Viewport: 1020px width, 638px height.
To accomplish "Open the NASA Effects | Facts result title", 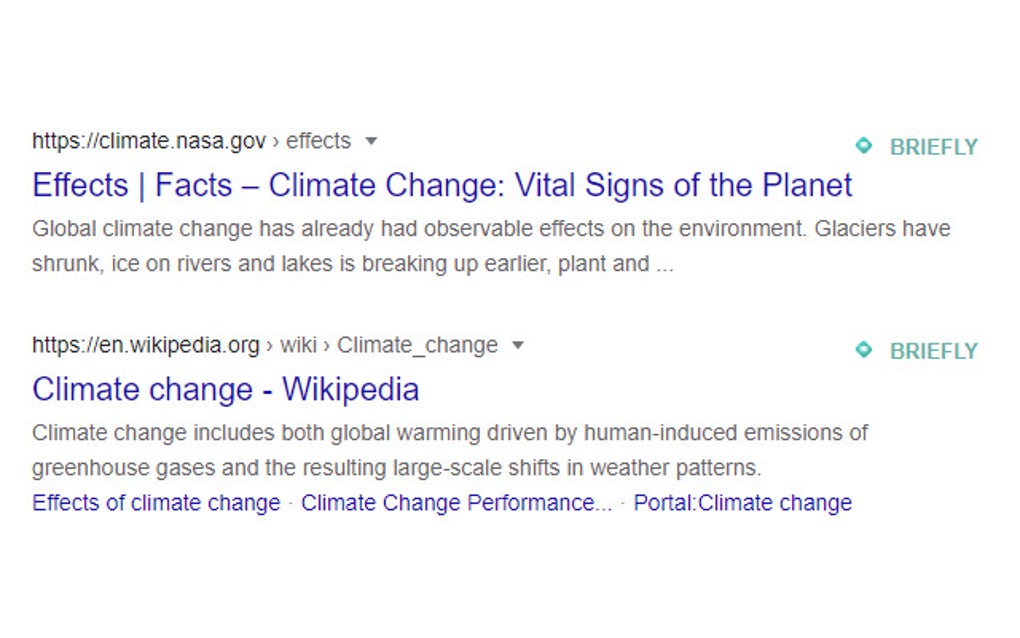I will click(x=442, y=185).
